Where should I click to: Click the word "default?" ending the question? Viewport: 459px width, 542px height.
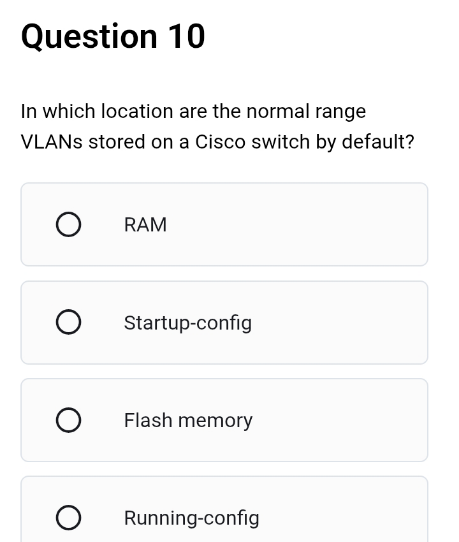click(x=378, y=142)
